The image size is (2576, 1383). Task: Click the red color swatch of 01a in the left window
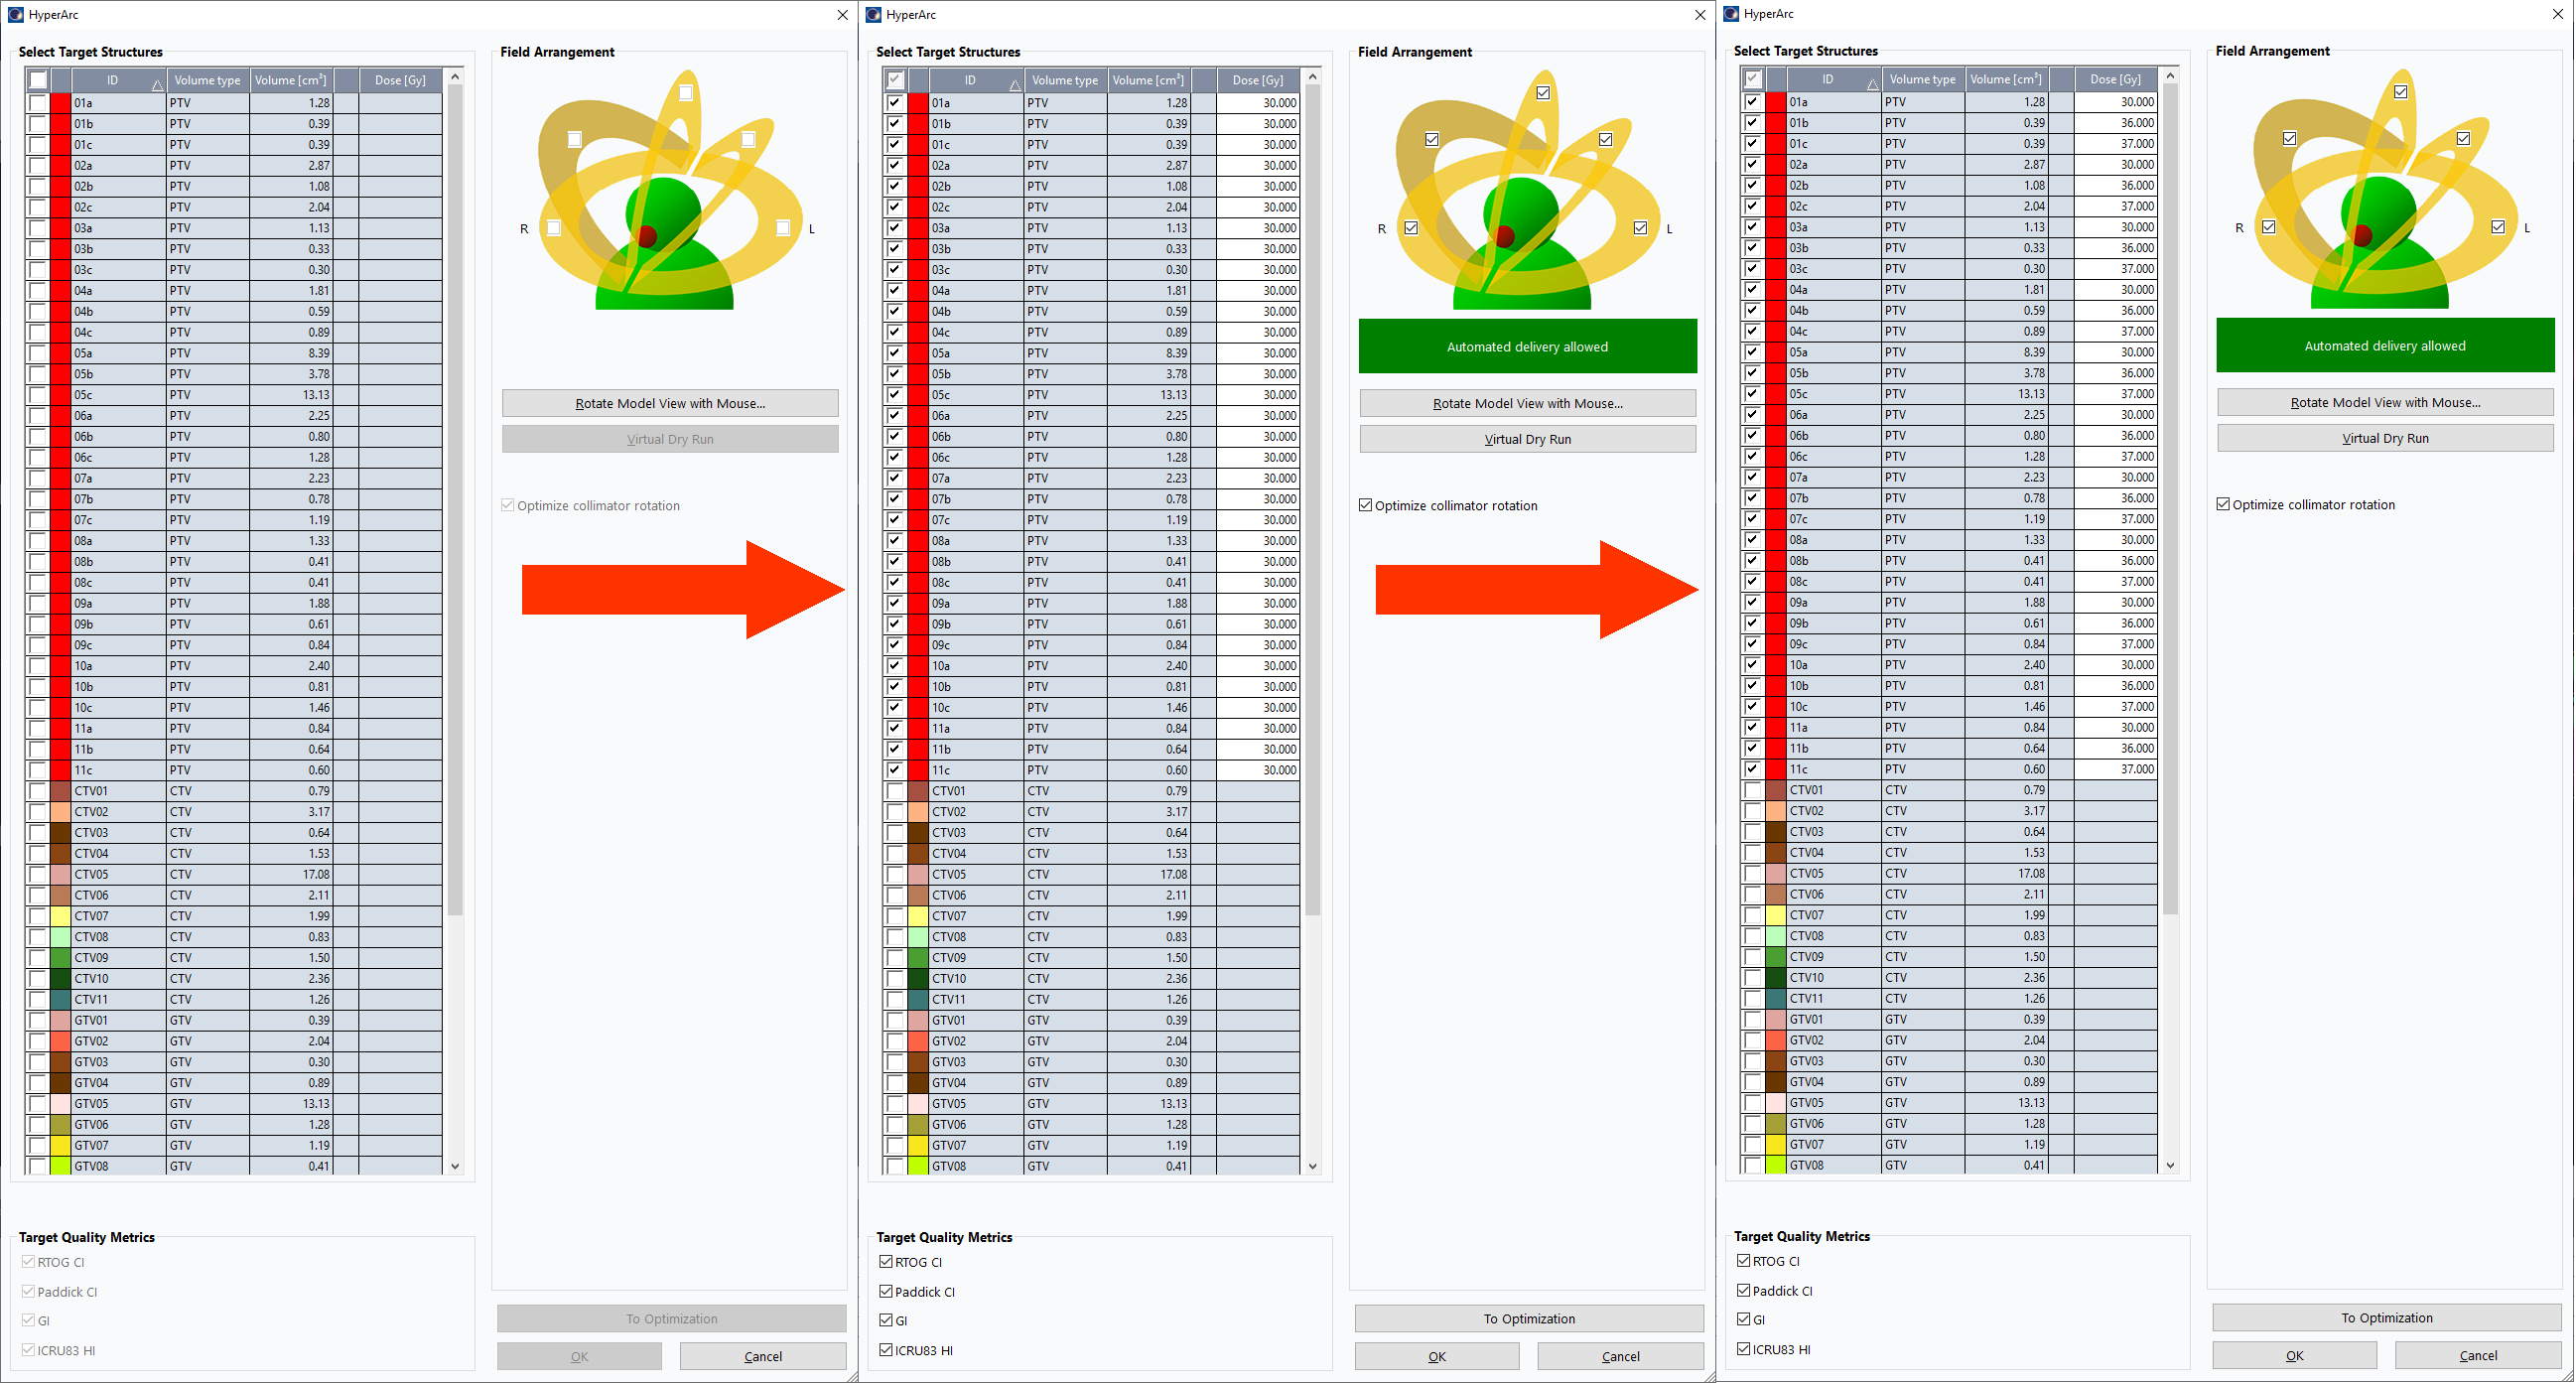click(x=60, y=102)
